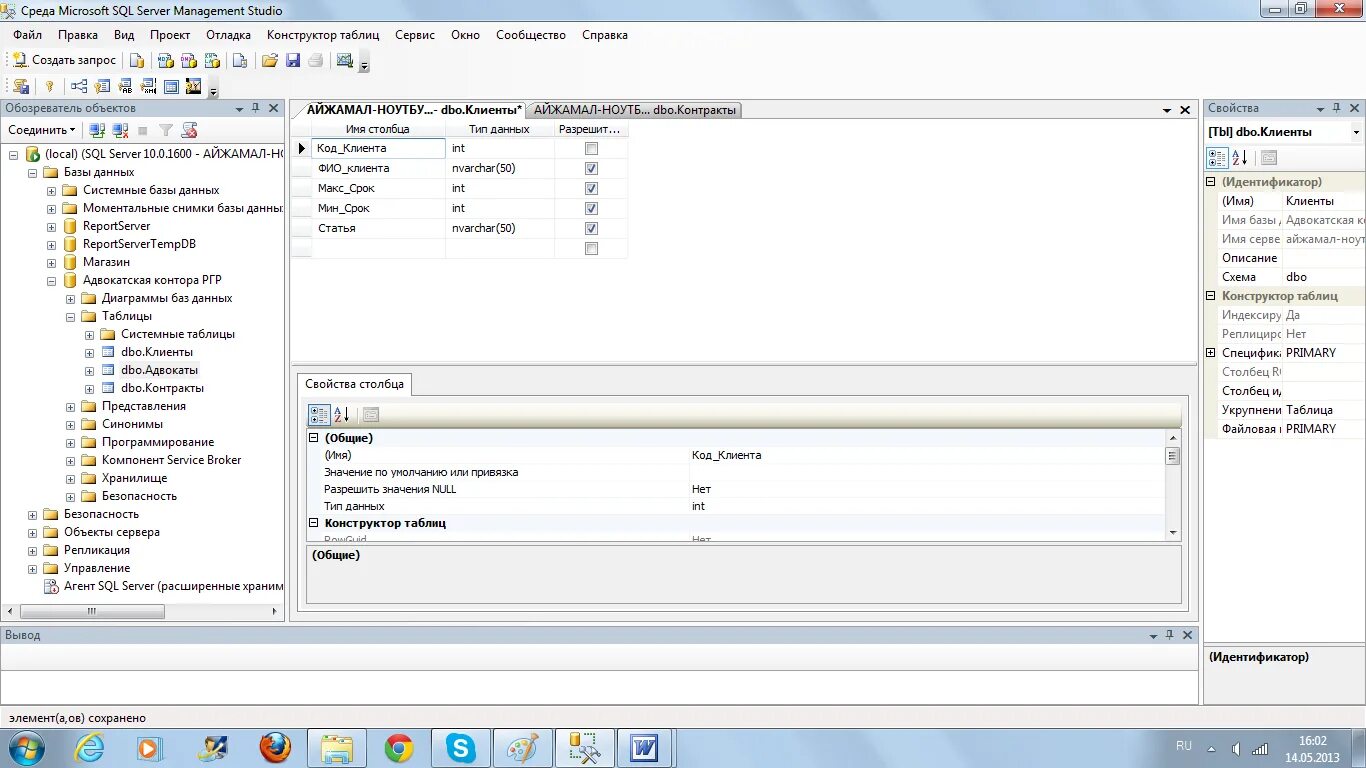Click Disconnect icon in Object Explorer
Image resolution: width=1366 pixels, height=768 pixels.
120,130
